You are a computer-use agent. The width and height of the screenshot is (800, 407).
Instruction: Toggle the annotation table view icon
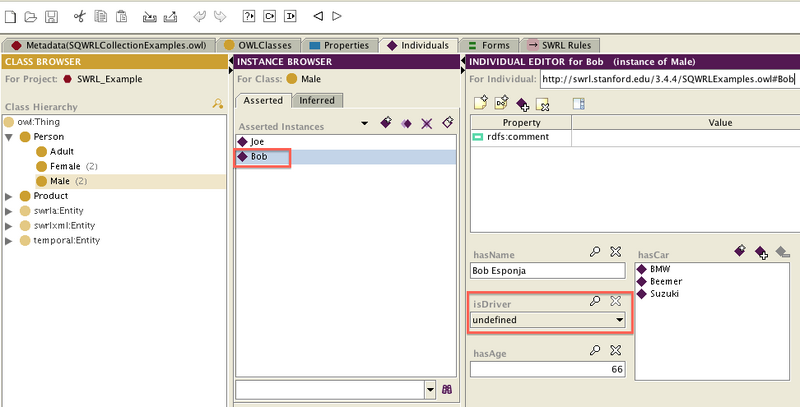pos(579,104)
